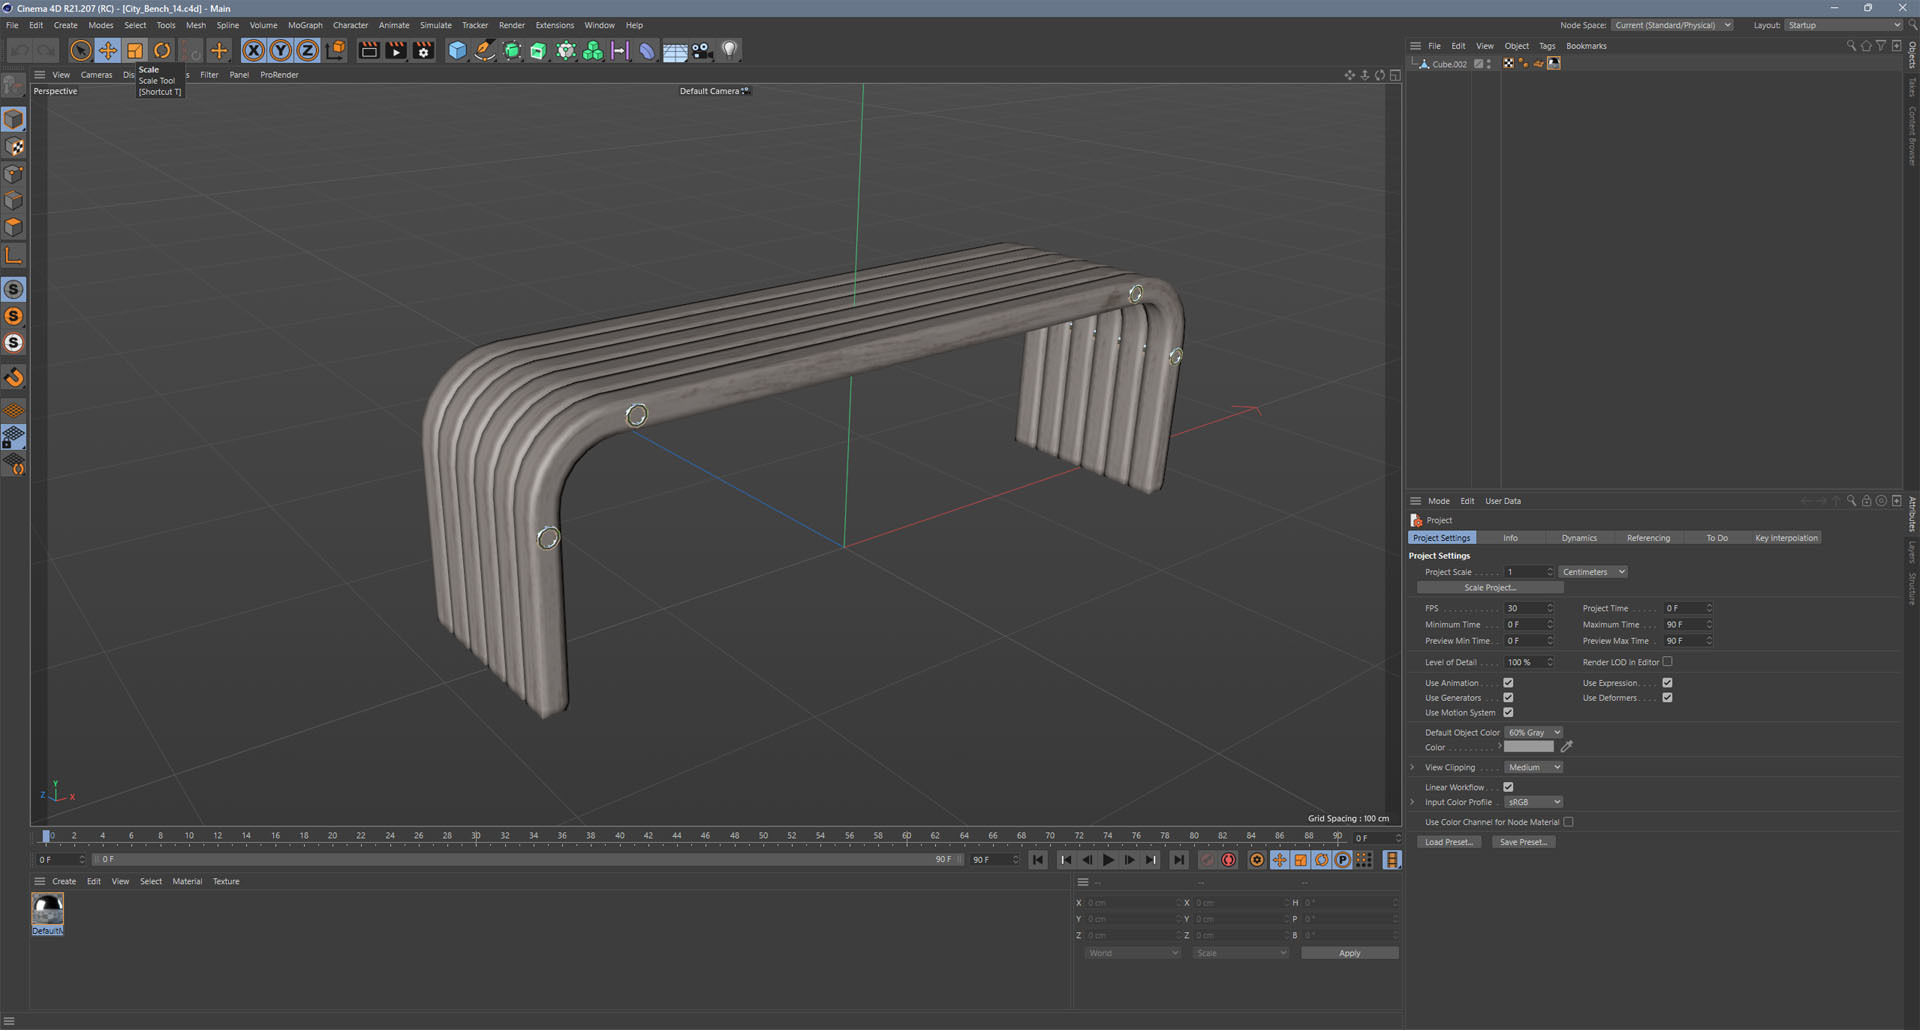Switch to Model mode in left palette
Viewport: 1920px width, 1031px height.
click(14, 119)
